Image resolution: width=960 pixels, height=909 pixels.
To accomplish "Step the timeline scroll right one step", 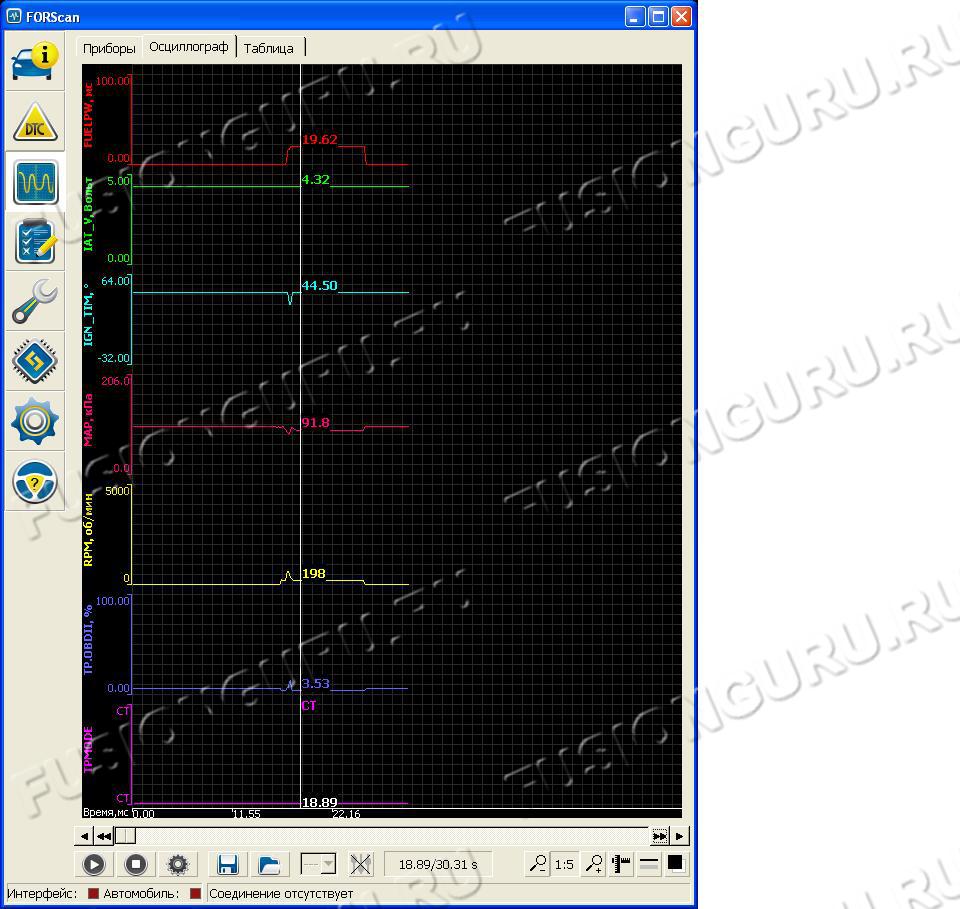I will (679, 836).
